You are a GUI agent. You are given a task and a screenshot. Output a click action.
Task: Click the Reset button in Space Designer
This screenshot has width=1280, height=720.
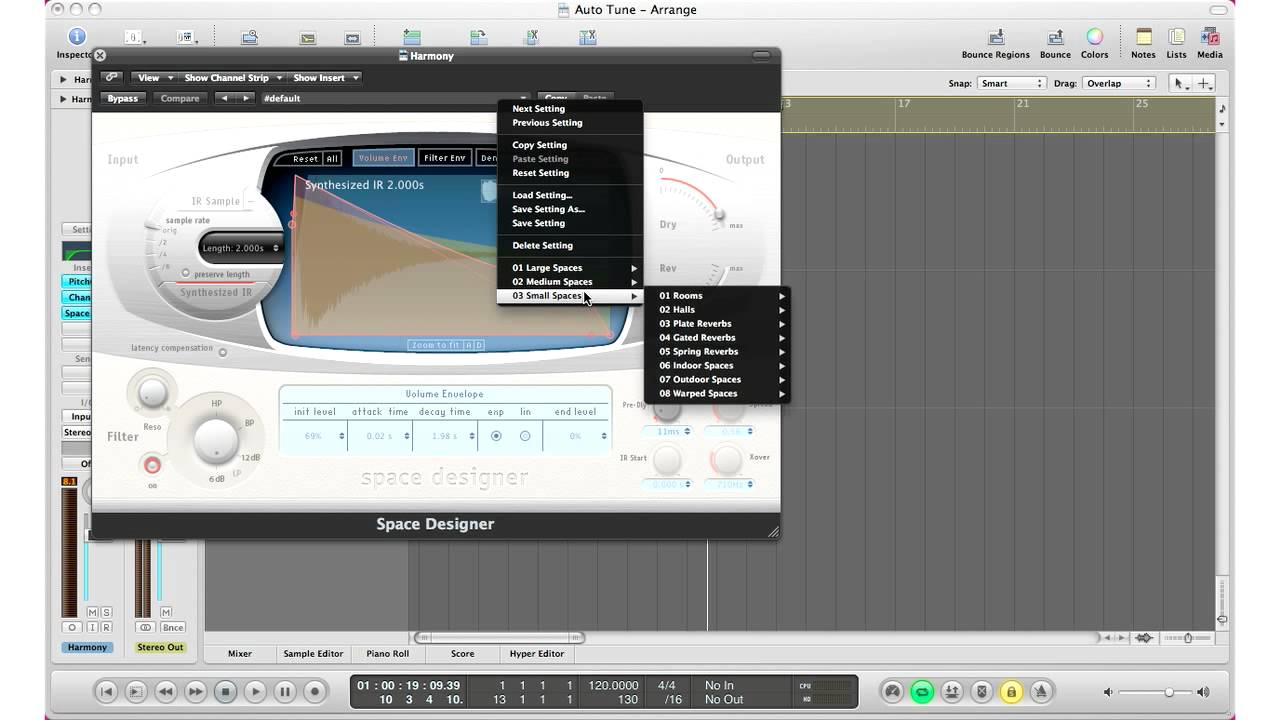pos(306,159)
